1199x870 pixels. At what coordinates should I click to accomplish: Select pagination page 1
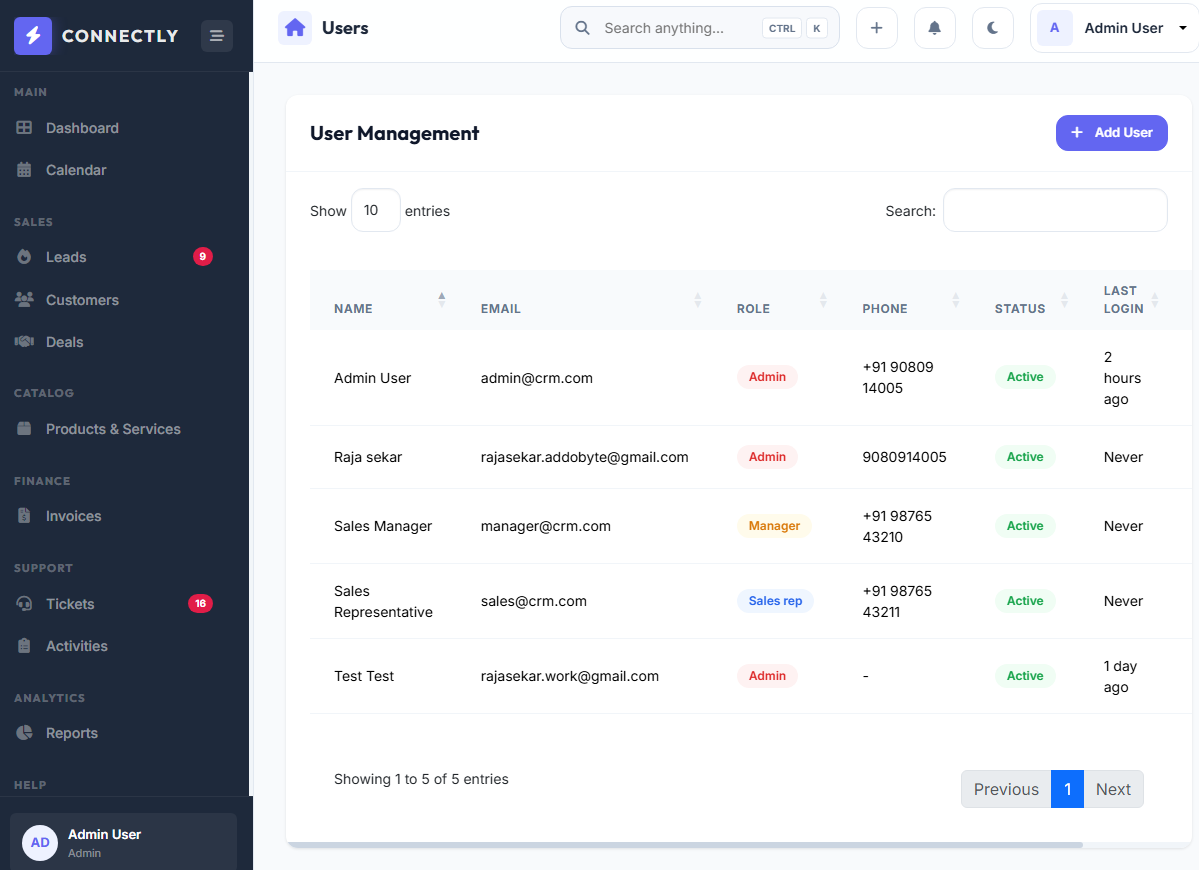click(1067, 789)
